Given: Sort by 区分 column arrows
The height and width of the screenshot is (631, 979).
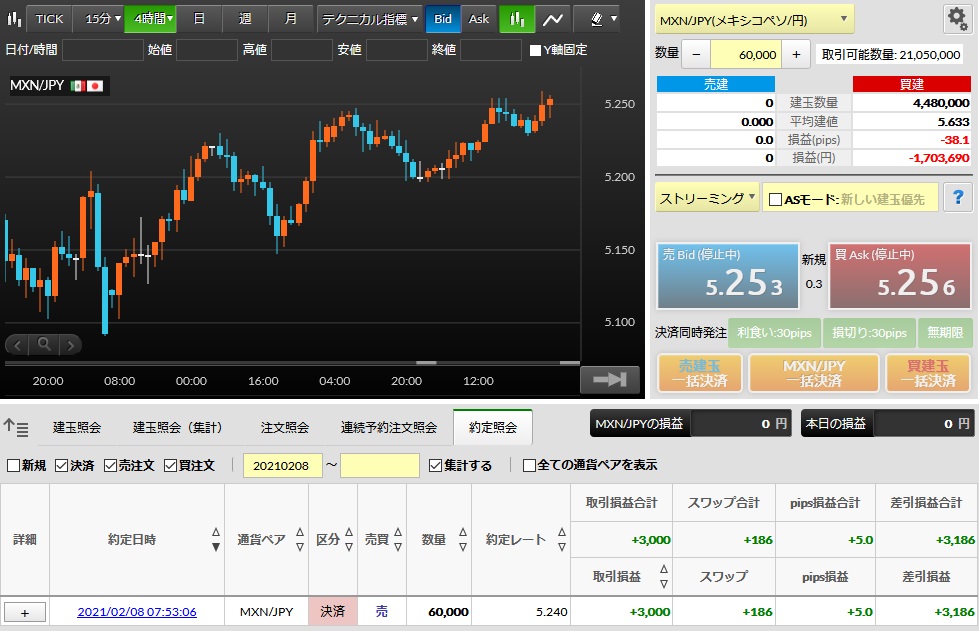Looking at the screenshot, I should tap(348, 539).
